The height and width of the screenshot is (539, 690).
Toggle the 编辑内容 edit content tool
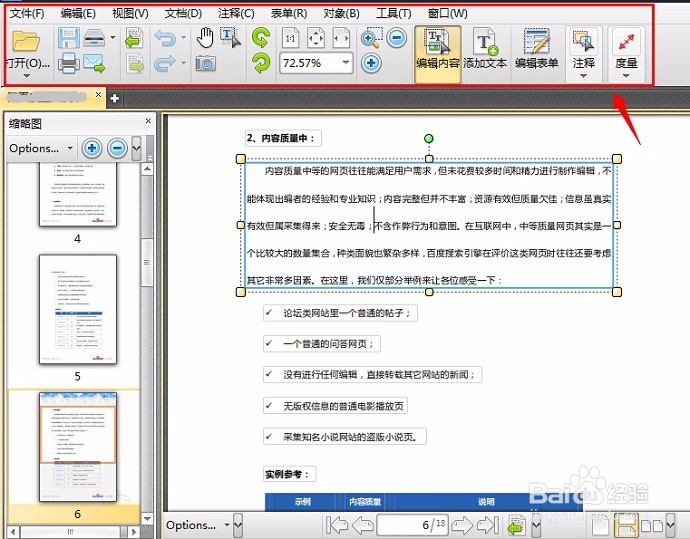(x=437, y=54)
